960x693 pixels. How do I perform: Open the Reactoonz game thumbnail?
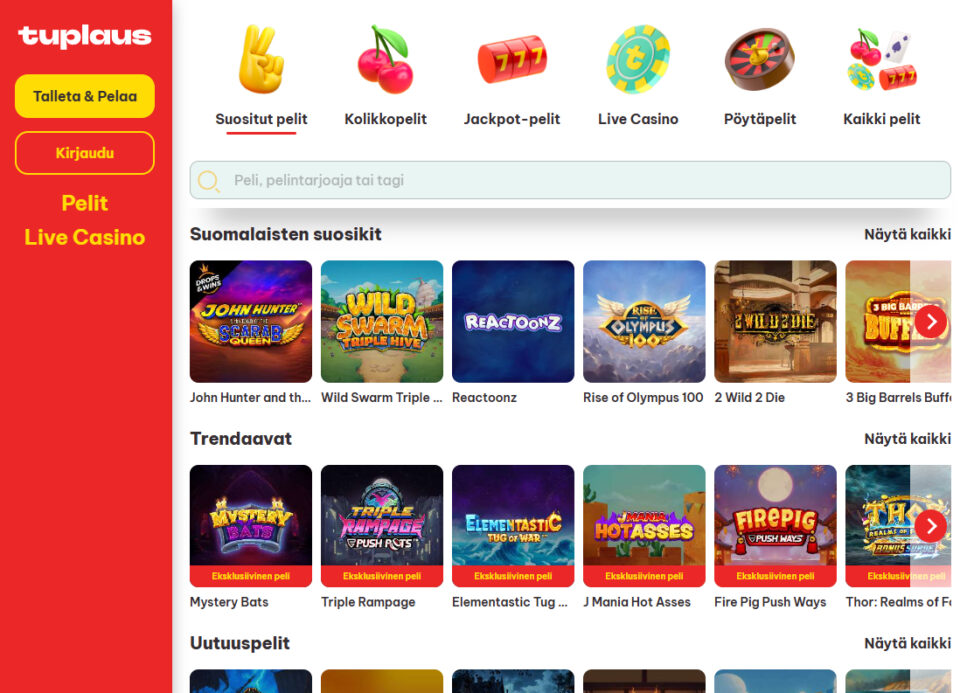(513, 321)
